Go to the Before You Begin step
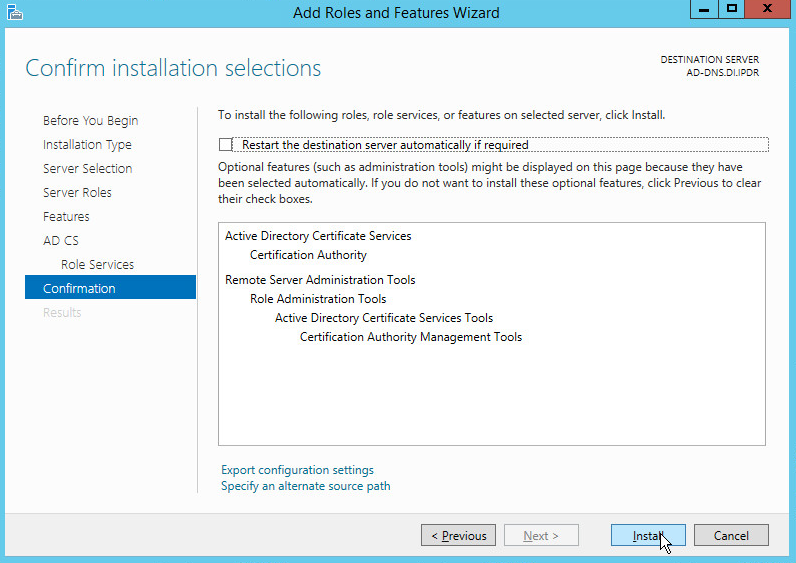796x563 pixels. (x=90, y=121)
